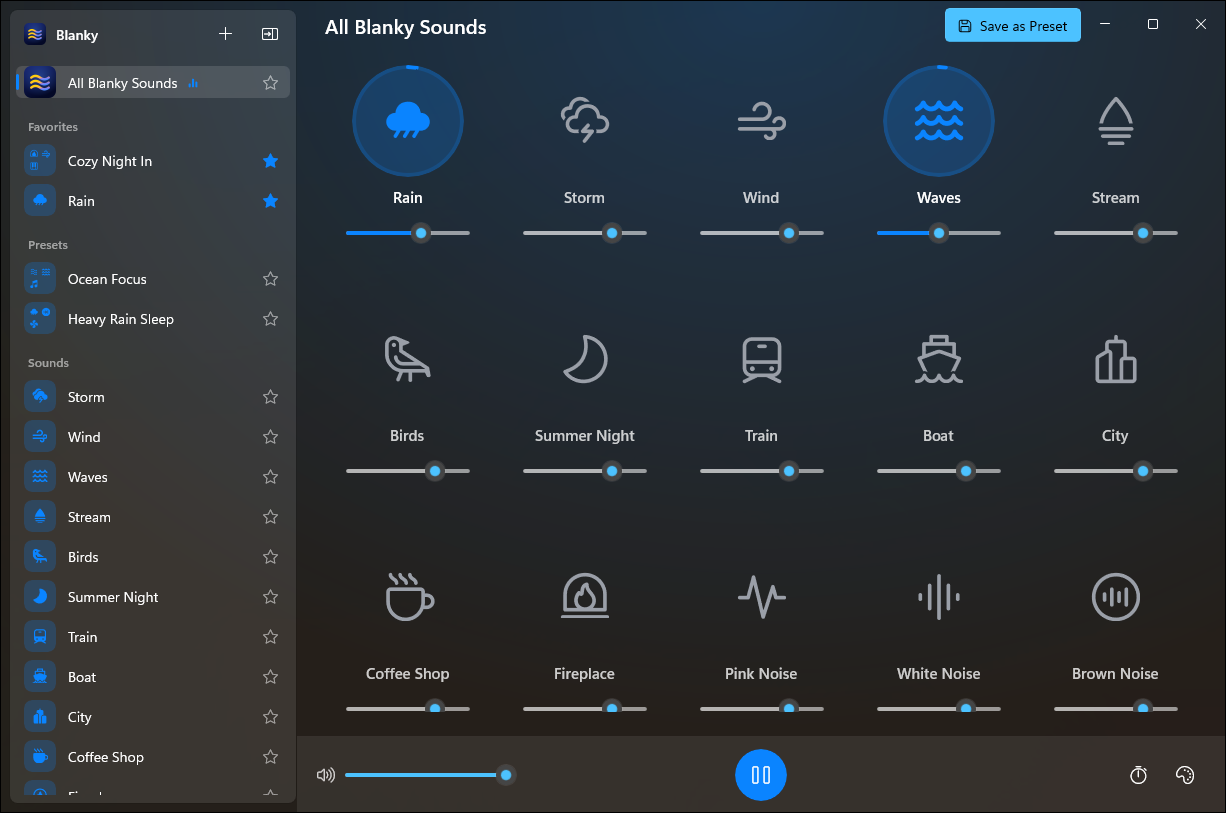Select Stream in the sidebar Sounds list
The width and height of the screenshot is (1226, 813).
coord(153,517)
